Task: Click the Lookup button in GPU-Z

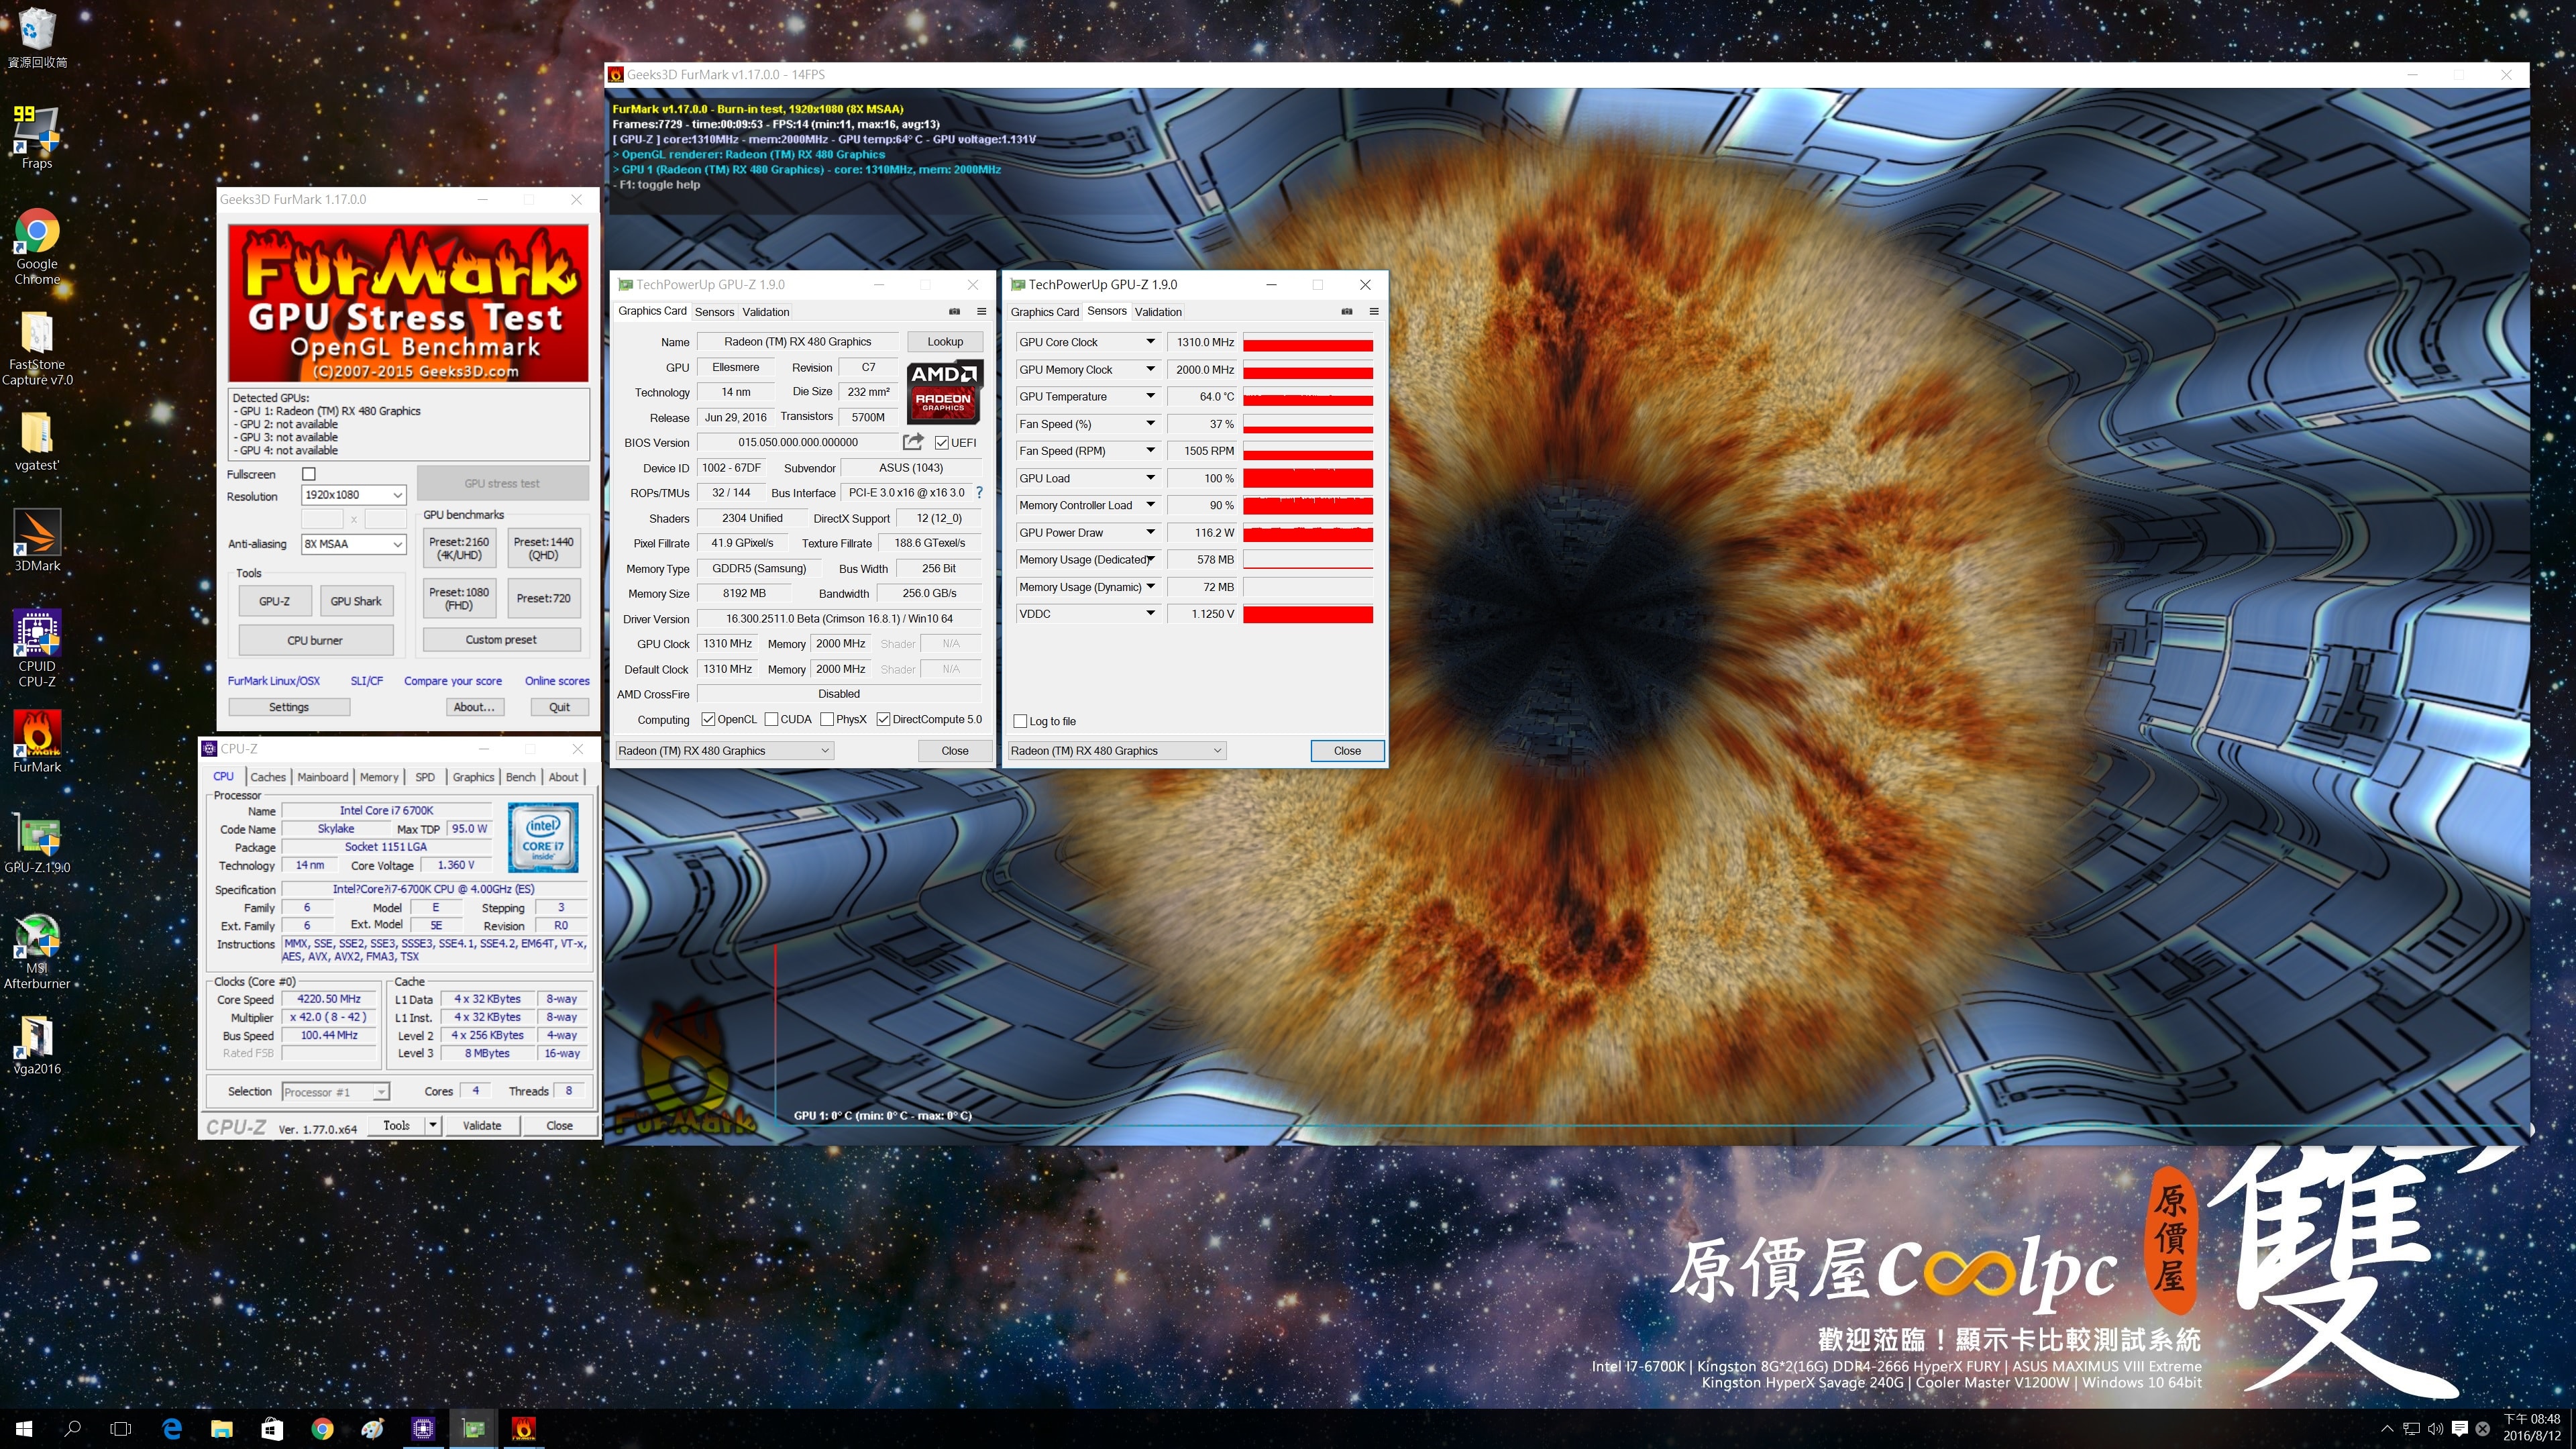Action: point(945,342)
